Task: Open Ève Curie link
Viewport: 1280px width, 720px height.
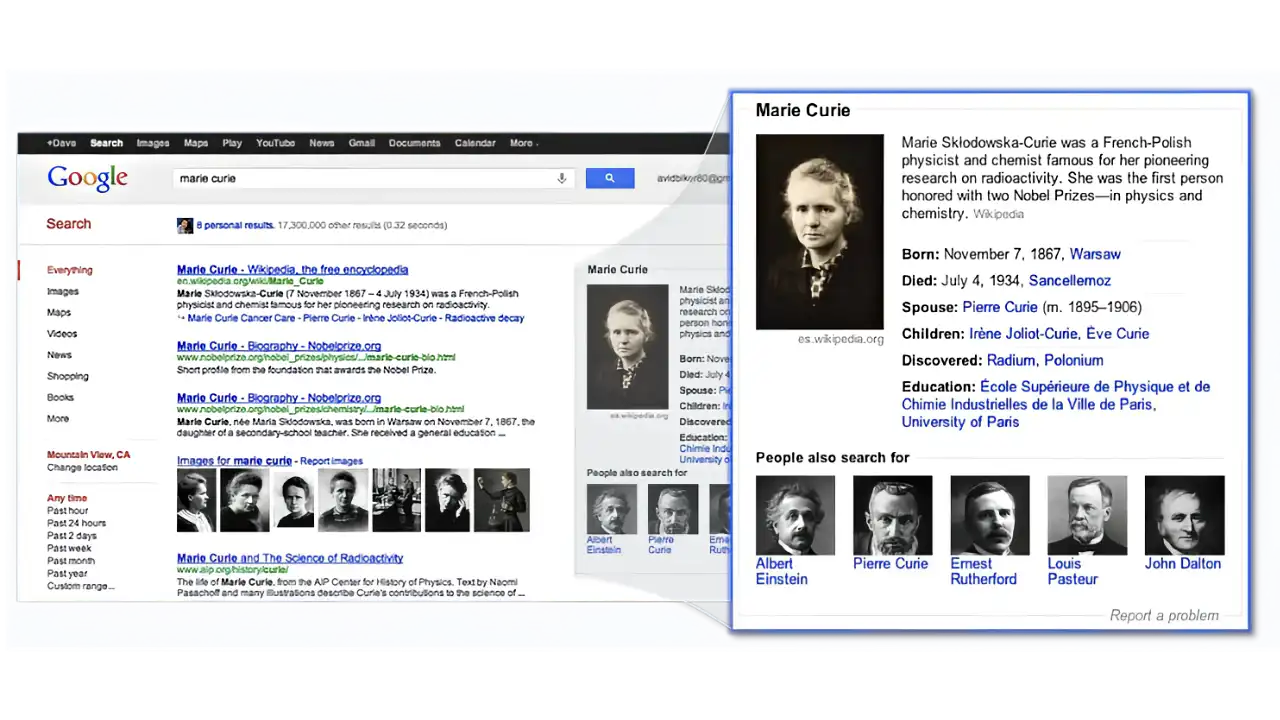Action: click(1118, 334)
